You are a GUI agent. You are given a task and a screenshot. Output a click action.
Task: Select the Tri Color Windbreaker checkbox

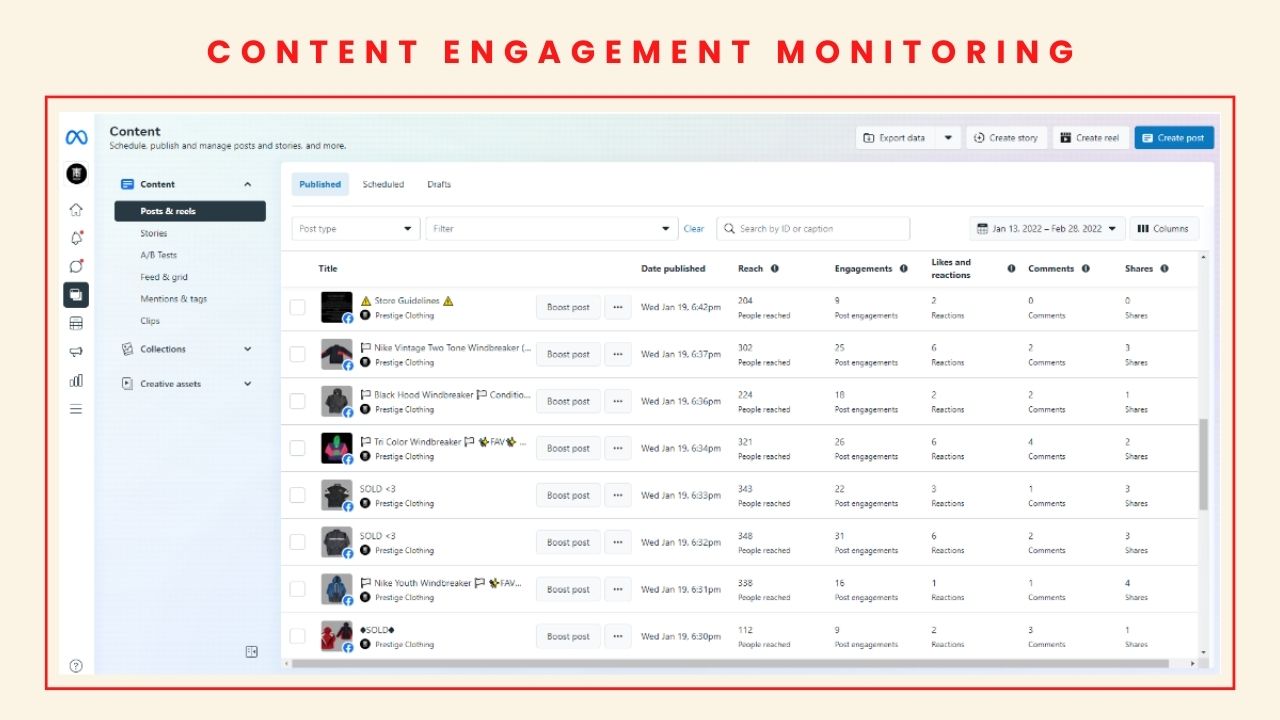(297, 448)
